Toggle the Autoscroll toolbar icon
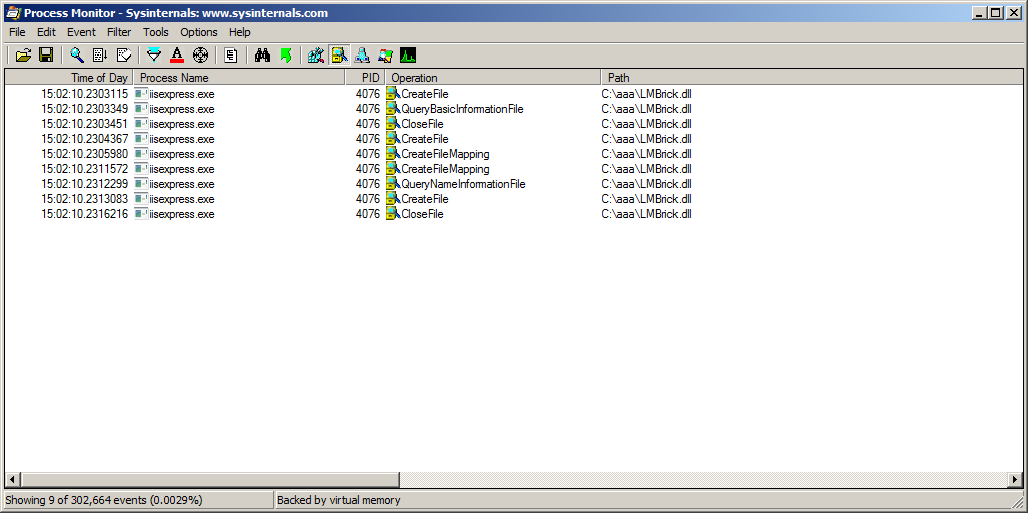Screen dimensions: 1028x513 100,55
